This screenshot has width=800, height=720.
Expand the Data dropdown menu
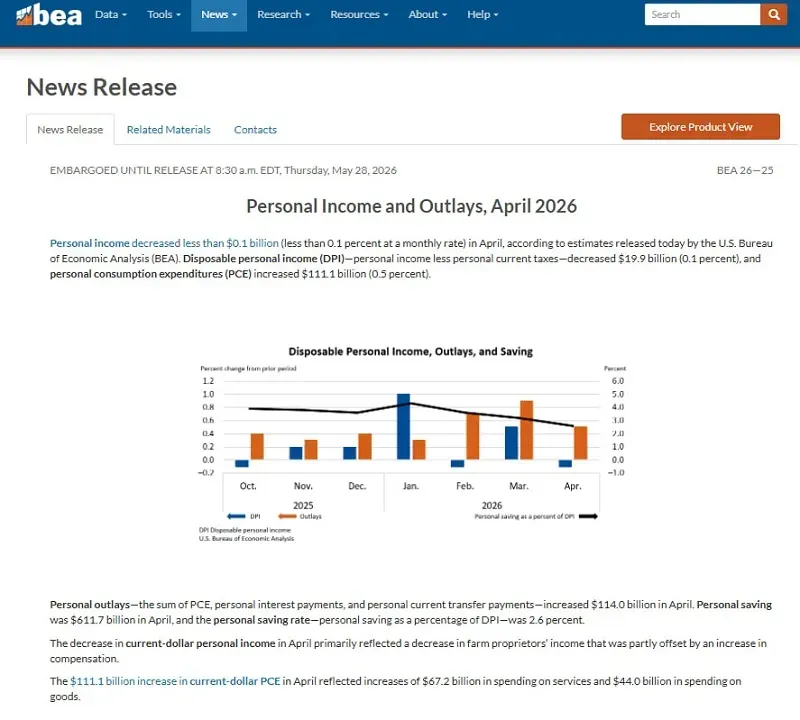[111, 14]
